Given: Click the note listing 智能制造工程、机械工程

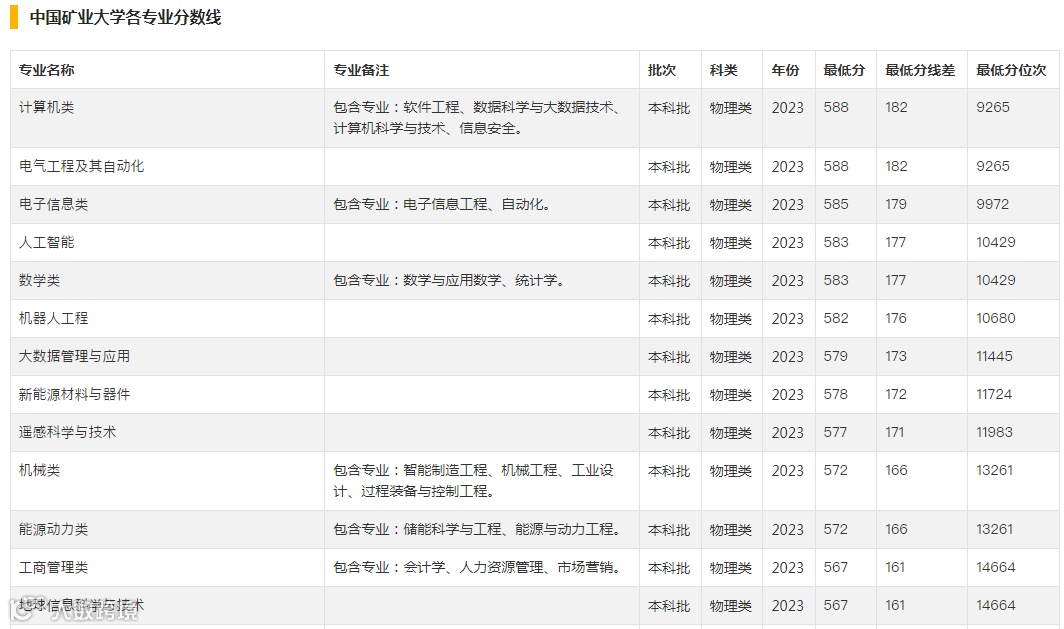Looking at the screenshot, I should click(474, 480).
